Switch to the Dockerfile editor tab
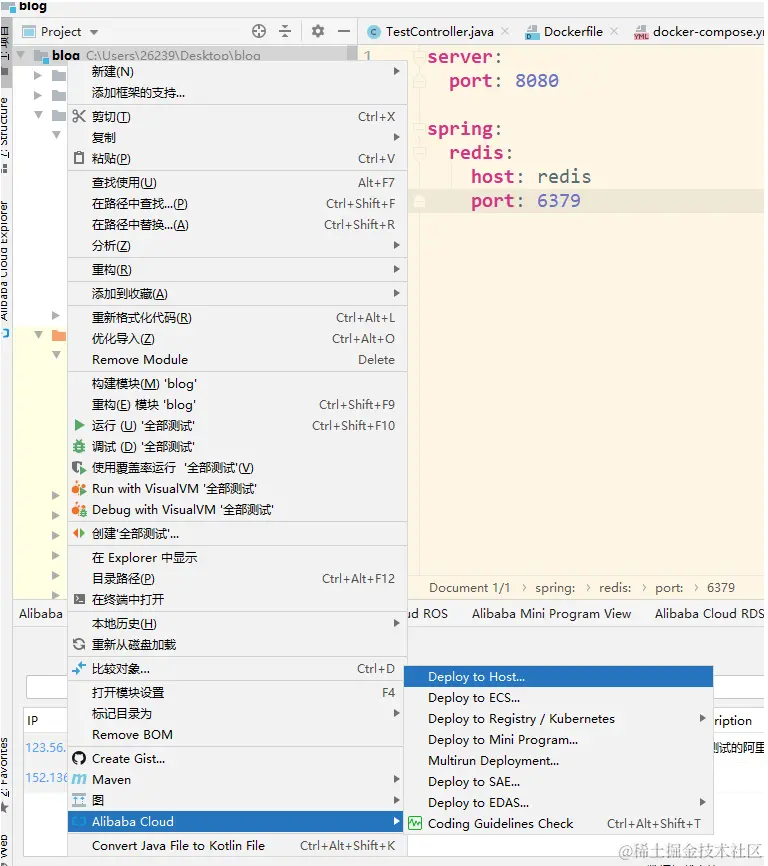This screenshot has height=866, width=768. (573, 31)
